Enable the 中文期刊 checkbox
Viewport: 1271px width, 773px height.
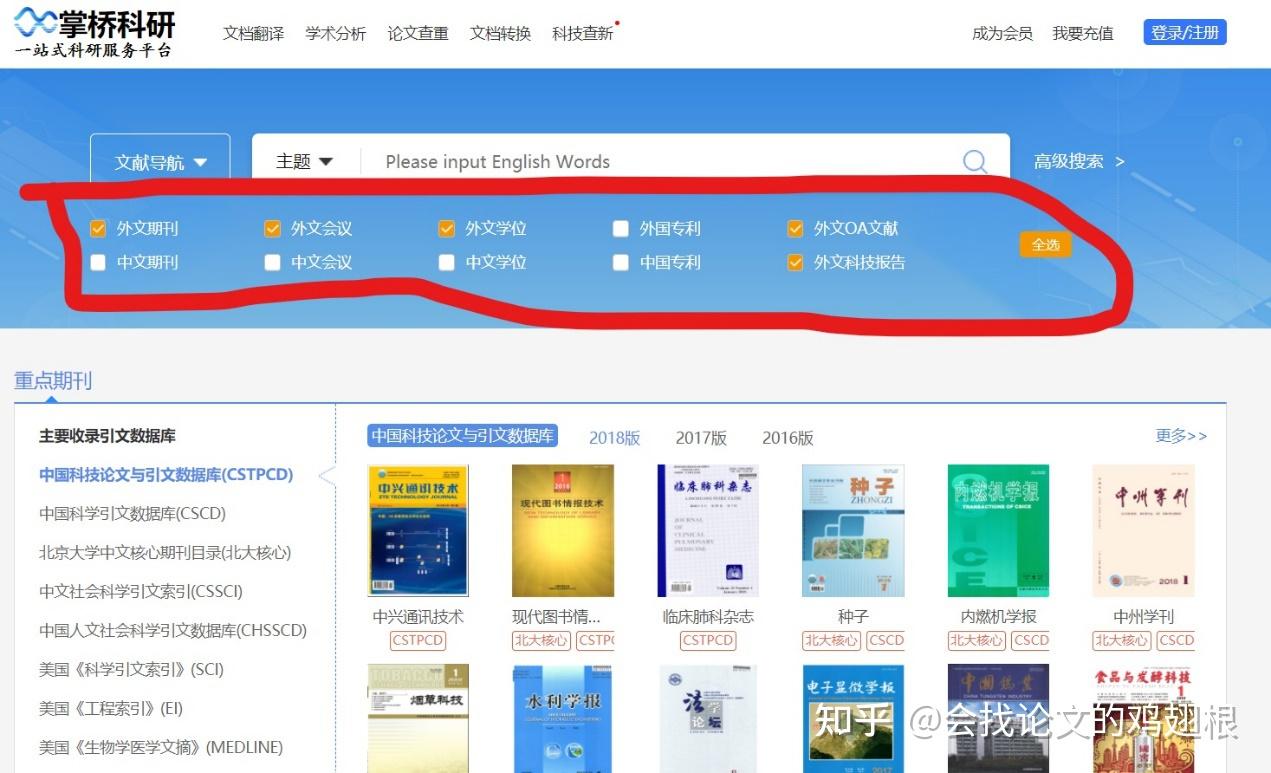coord(97,262)
